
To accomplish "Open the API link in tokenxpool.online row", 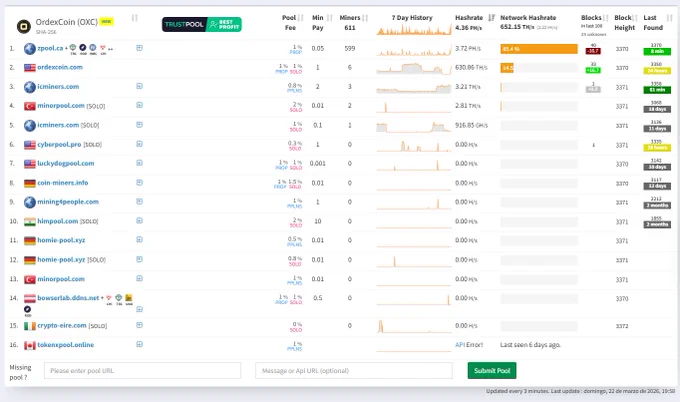I will pos(460,345).
